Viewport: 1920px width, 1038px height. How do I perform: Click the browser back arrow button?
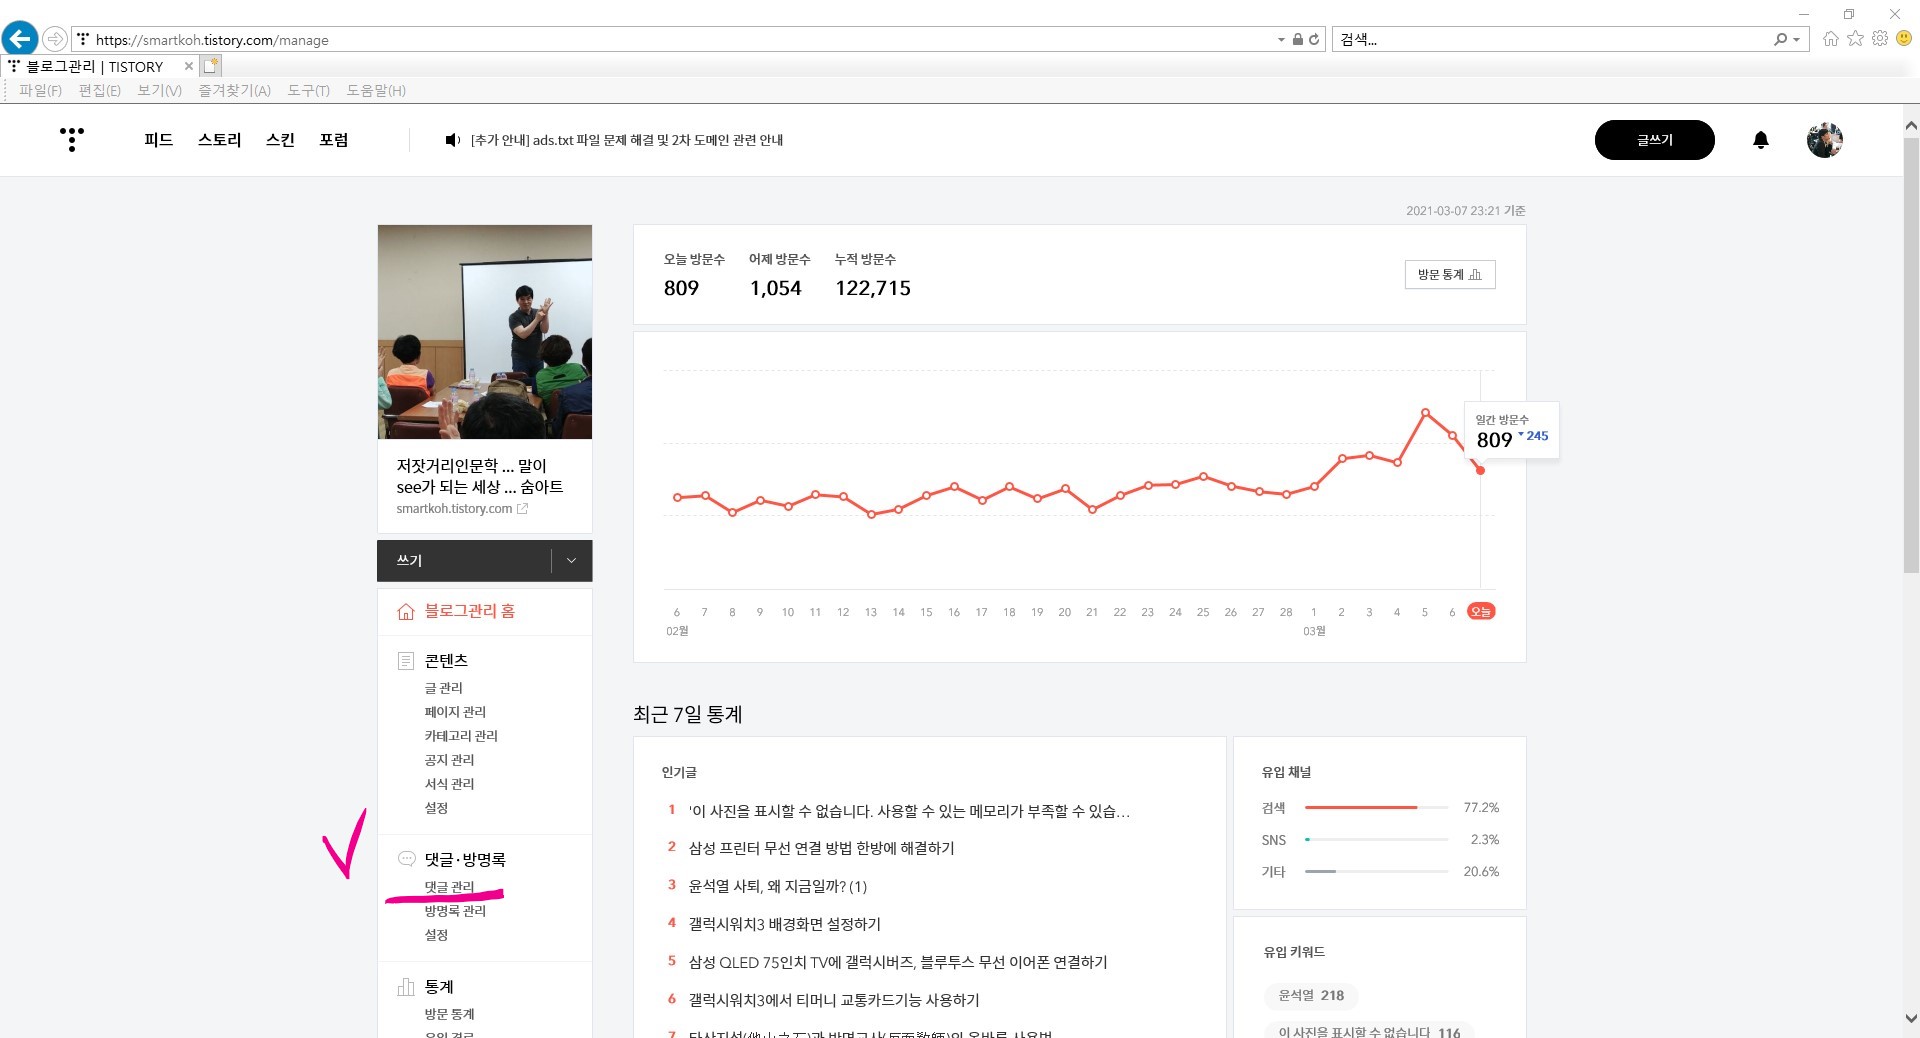click(20, 39)
